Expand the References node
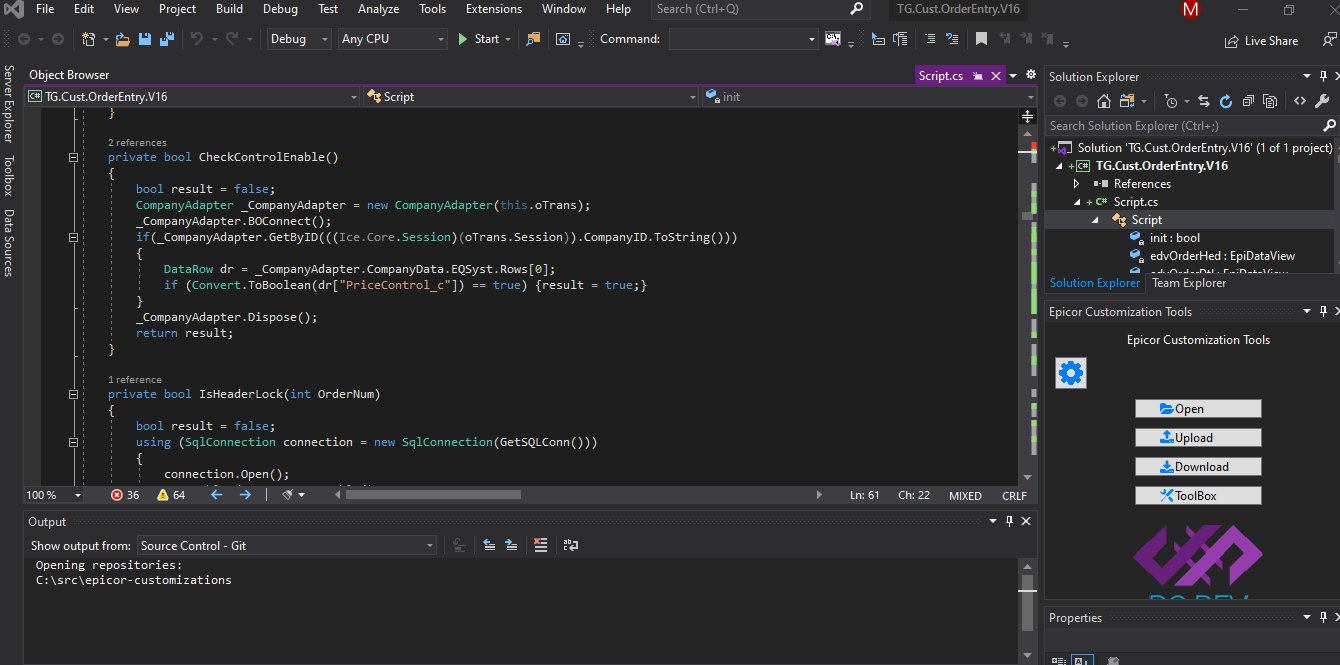Image resolution: width=1340 pixels, height=665 pixels. [1076, 184]
